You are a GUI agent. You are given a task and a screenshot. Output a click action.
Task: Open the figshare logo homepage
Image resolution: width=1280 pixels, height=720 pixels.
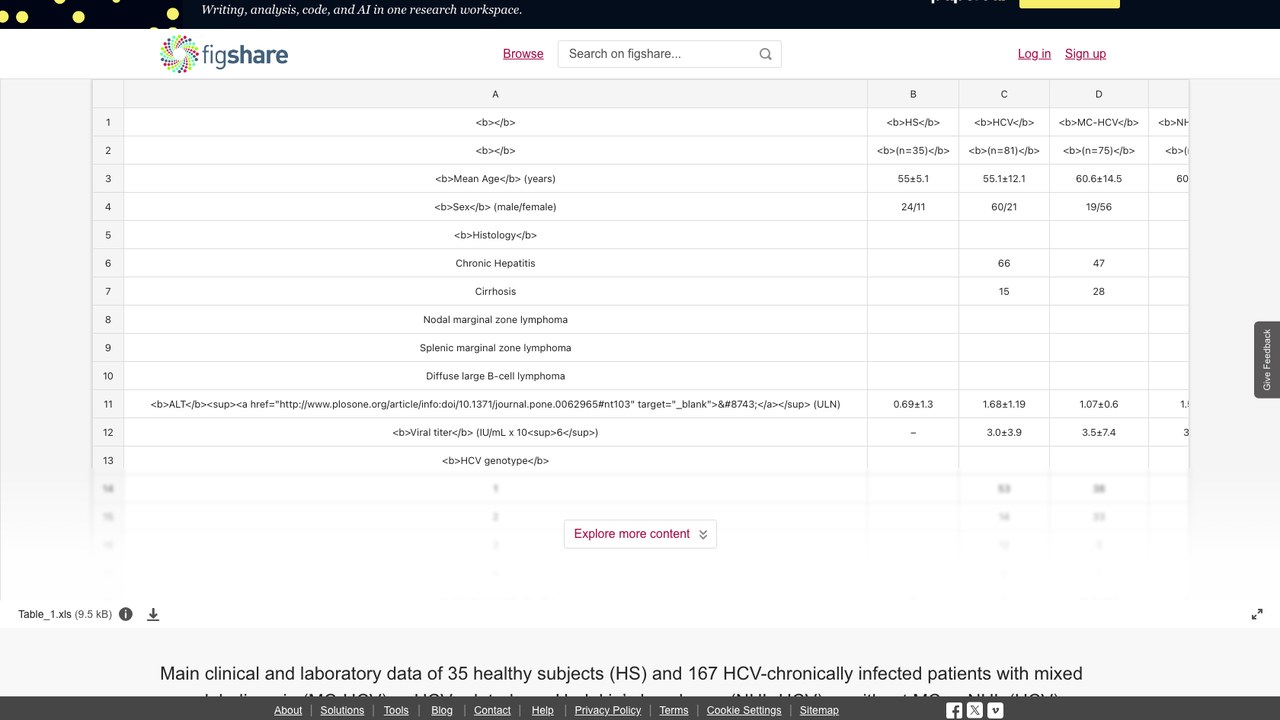click(224, 54)
